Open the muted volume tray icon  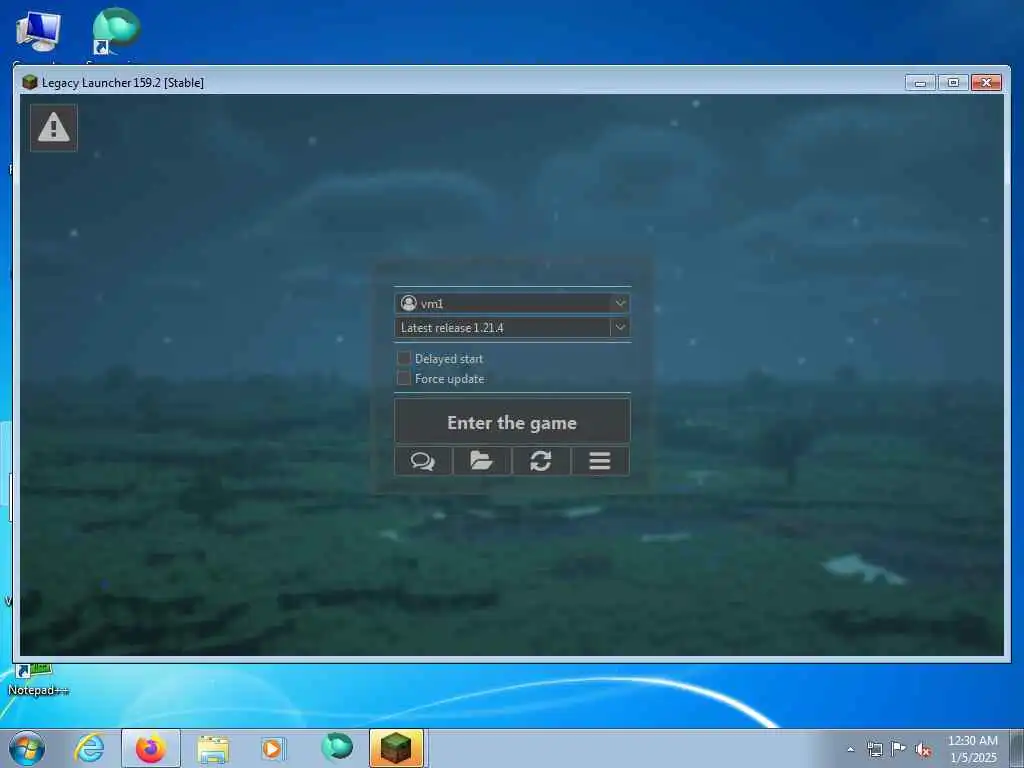tap(923, 750)
